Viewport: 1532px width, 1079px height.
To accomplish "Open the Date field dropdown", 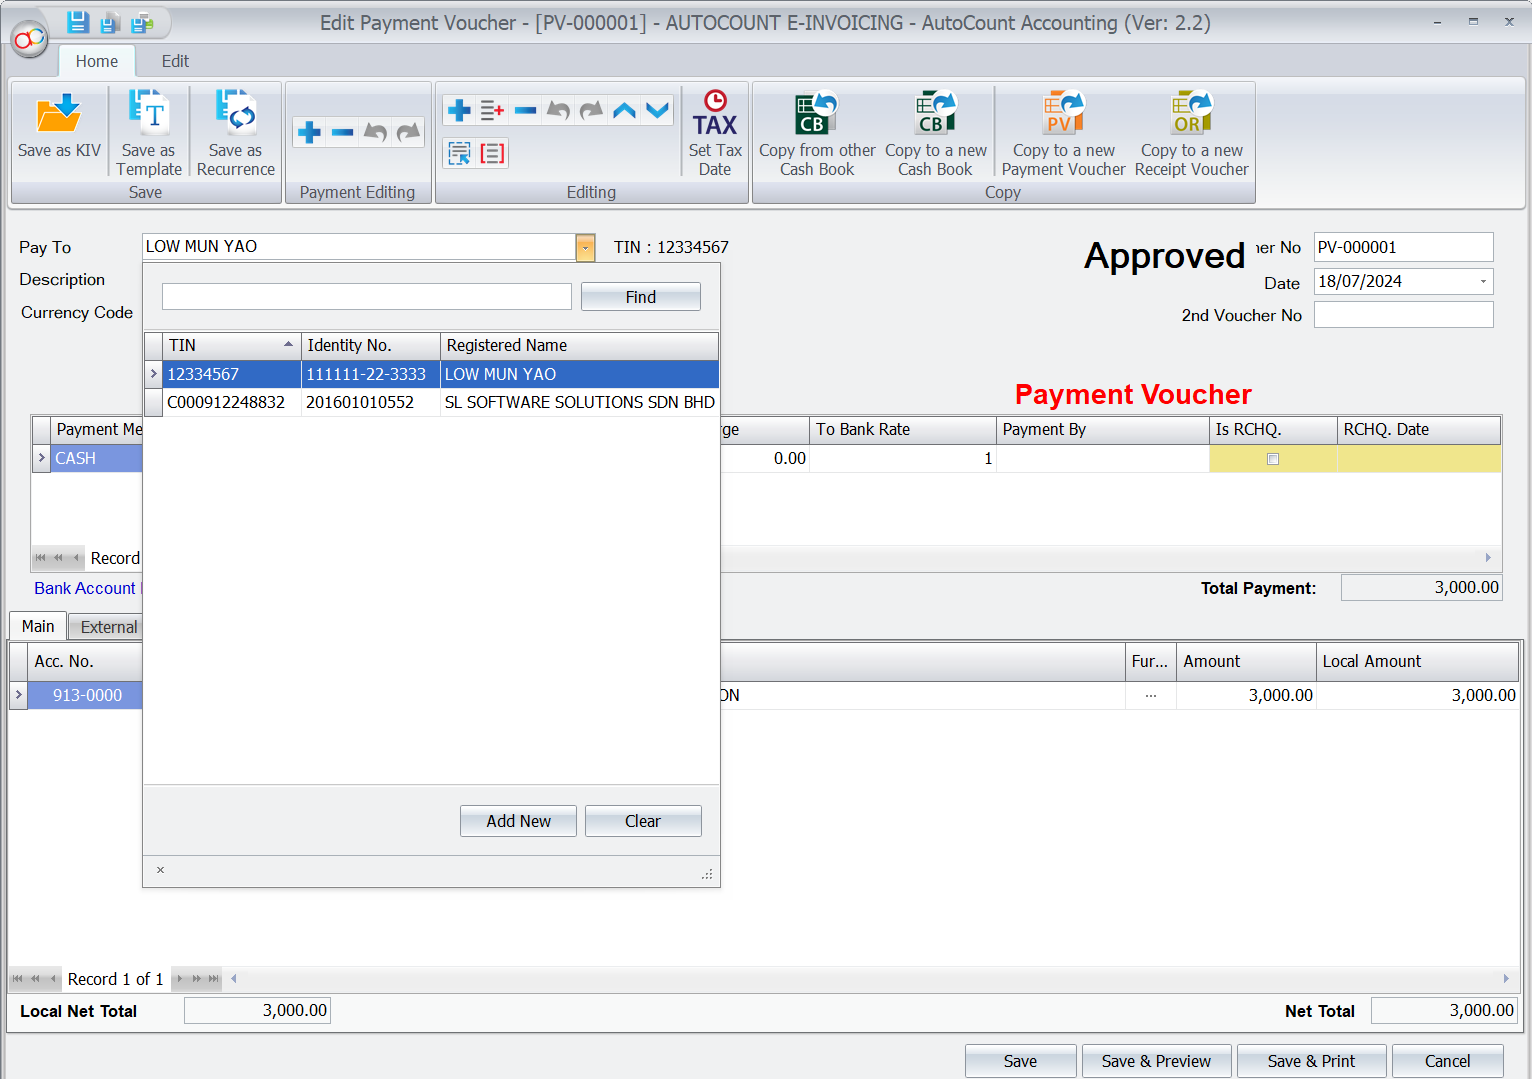I will coord(1481,281).
